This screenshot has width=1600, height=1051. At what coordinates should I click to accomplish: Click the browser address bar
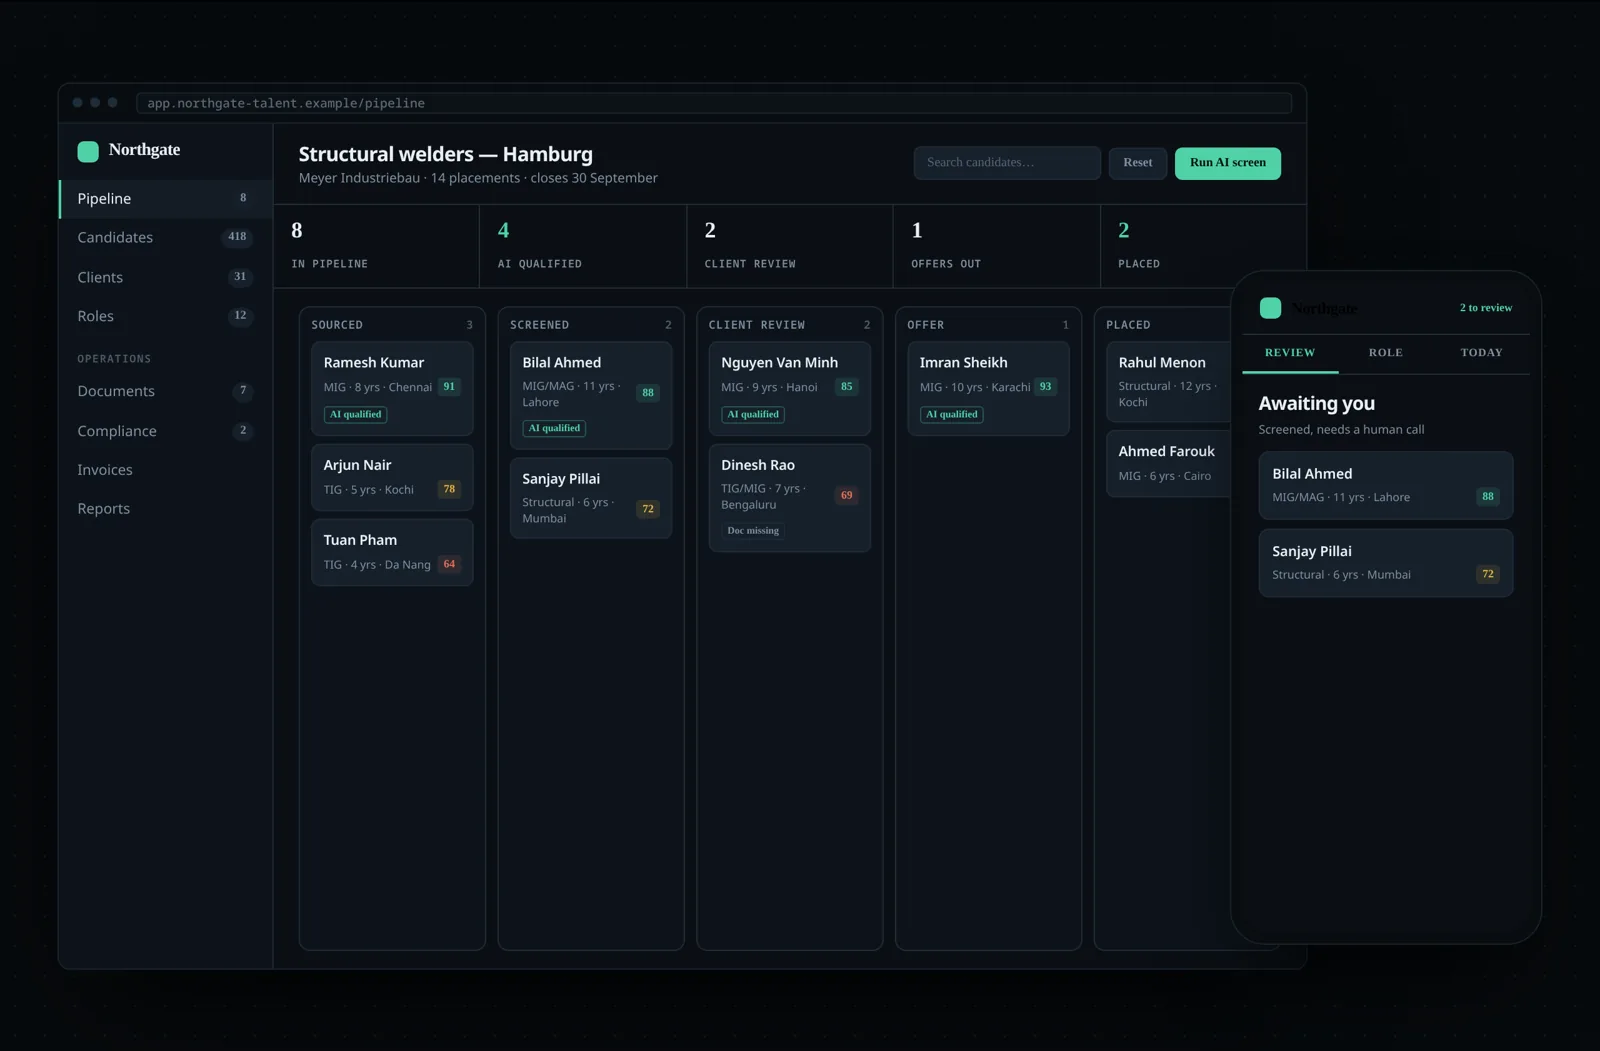pos(714,103)
